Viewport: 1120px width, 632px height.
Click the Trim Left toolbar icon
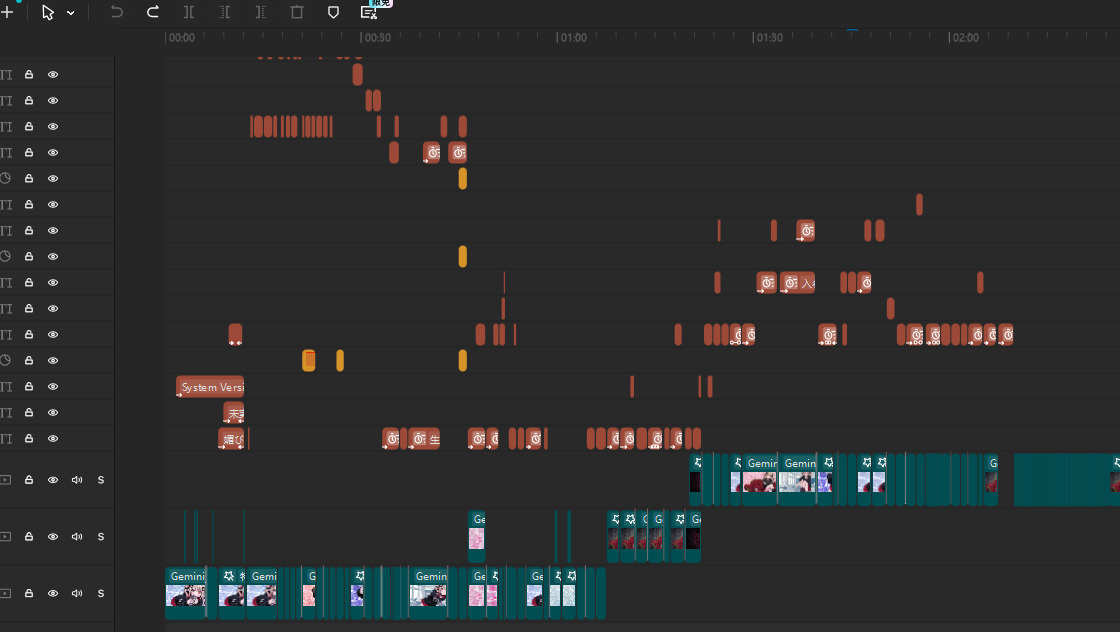[225, 12]
